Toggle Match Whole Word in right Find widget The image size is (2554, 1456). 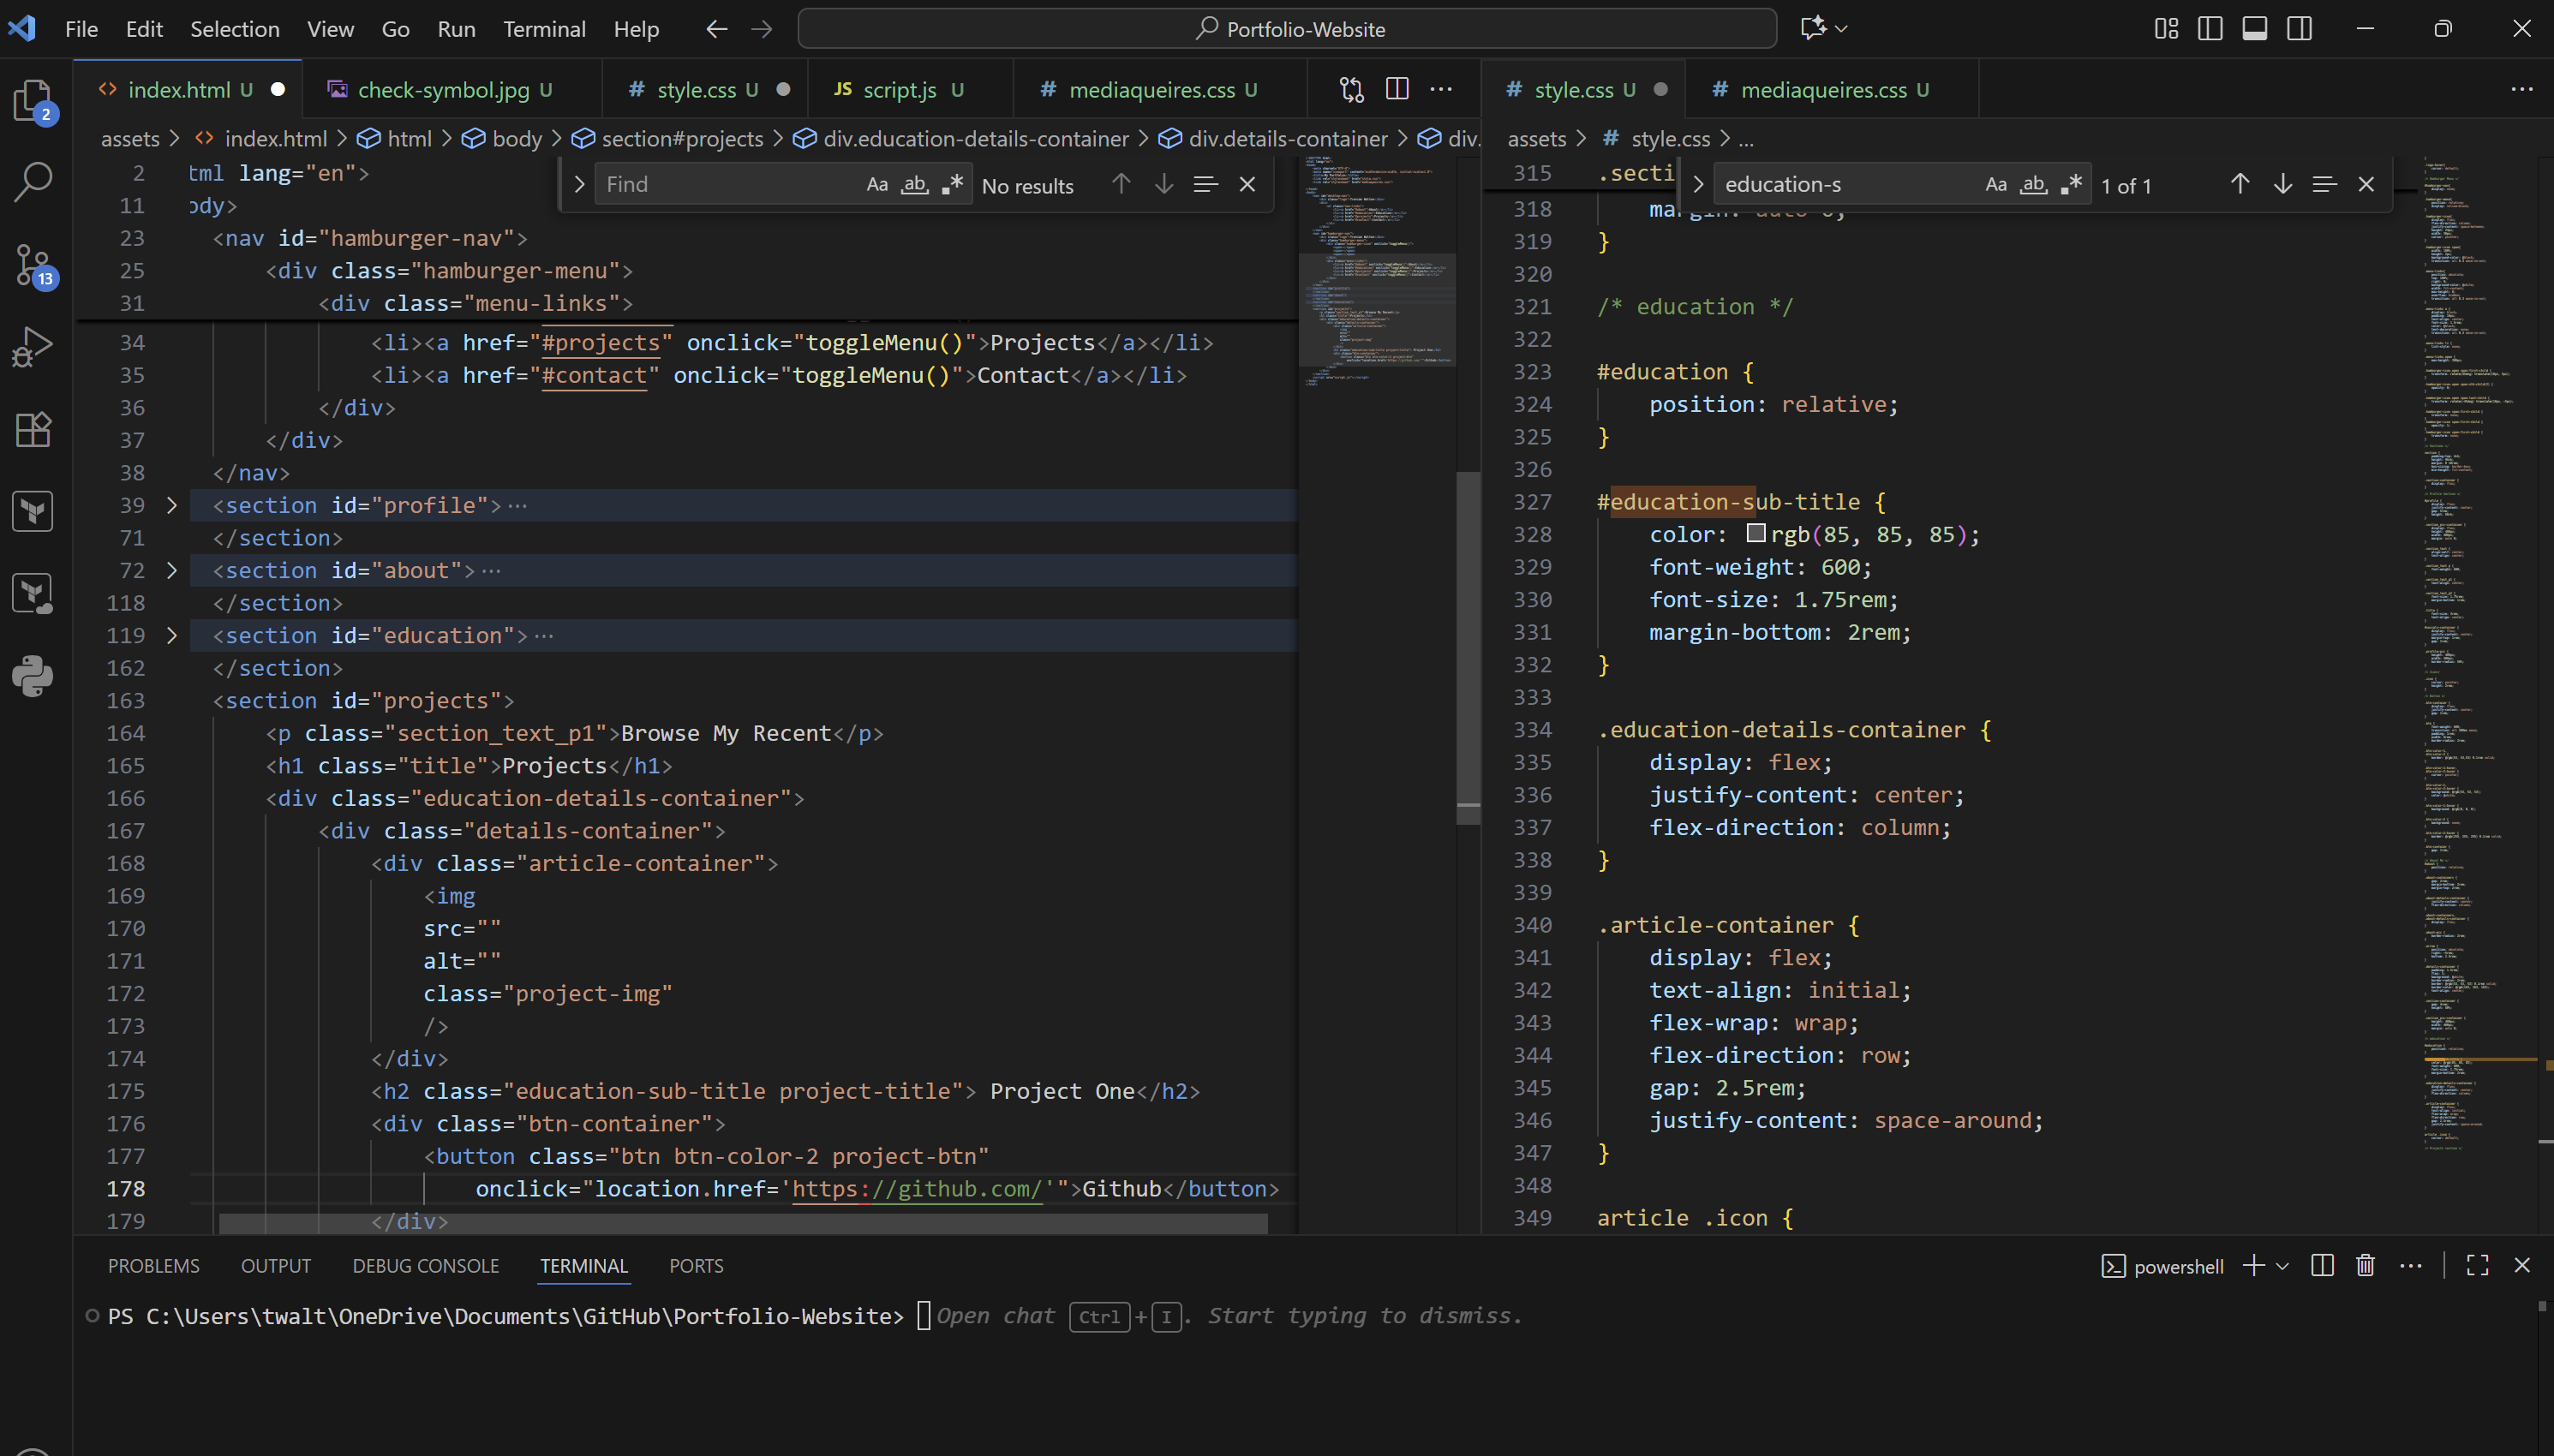(x=2033, y=185)
